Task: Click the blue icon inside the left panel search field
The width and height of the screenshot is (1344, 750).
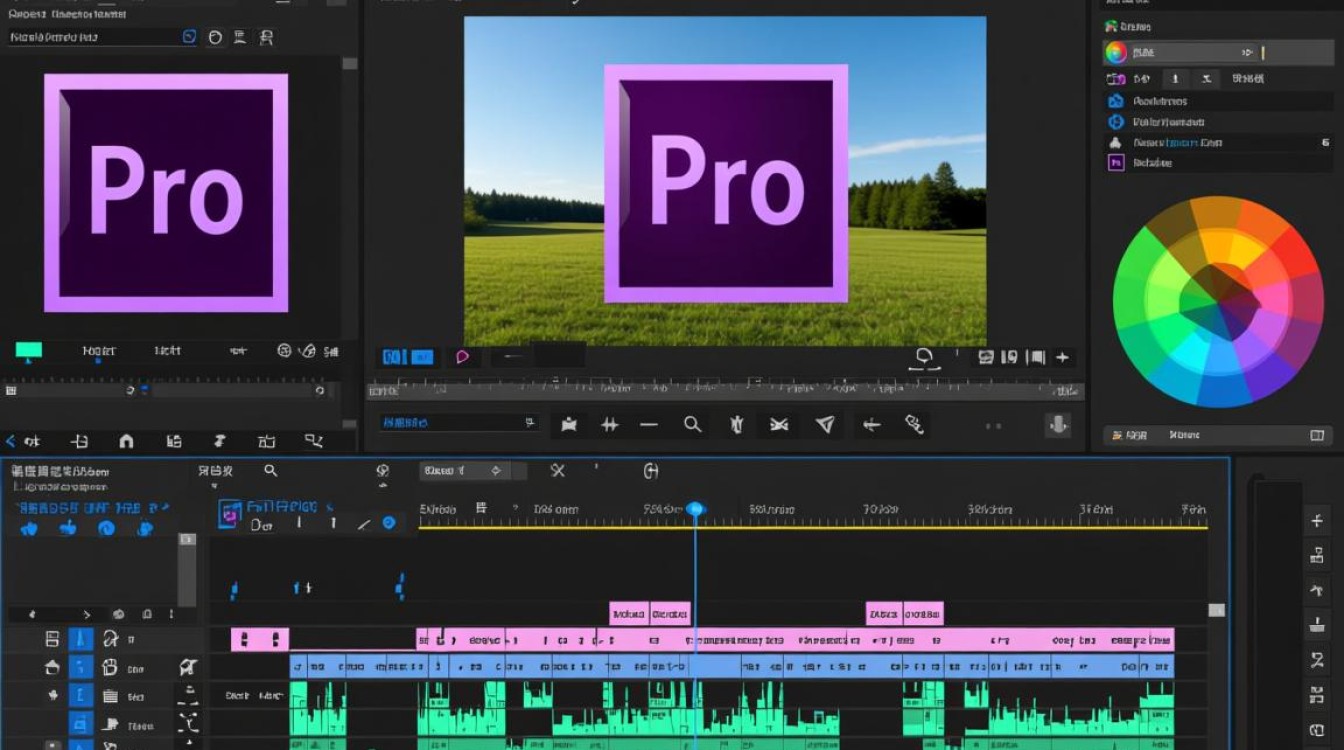Action: tap(189, 37)
